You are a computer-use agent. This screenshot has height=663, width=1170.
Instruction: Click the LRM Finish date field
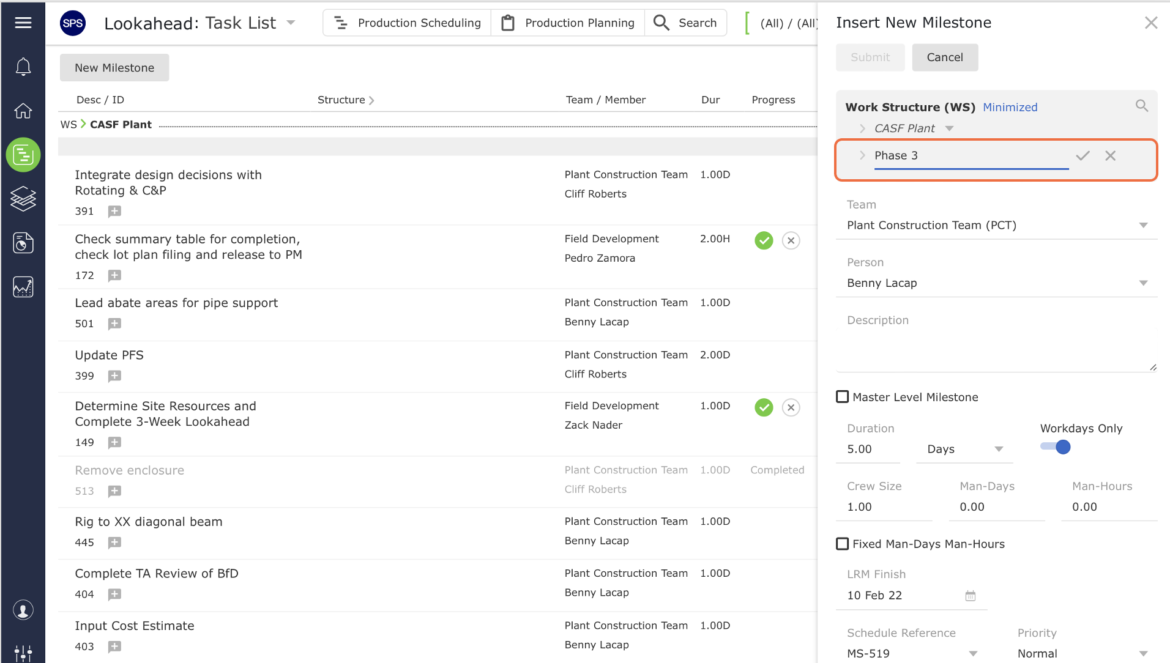tap(912, 595)
